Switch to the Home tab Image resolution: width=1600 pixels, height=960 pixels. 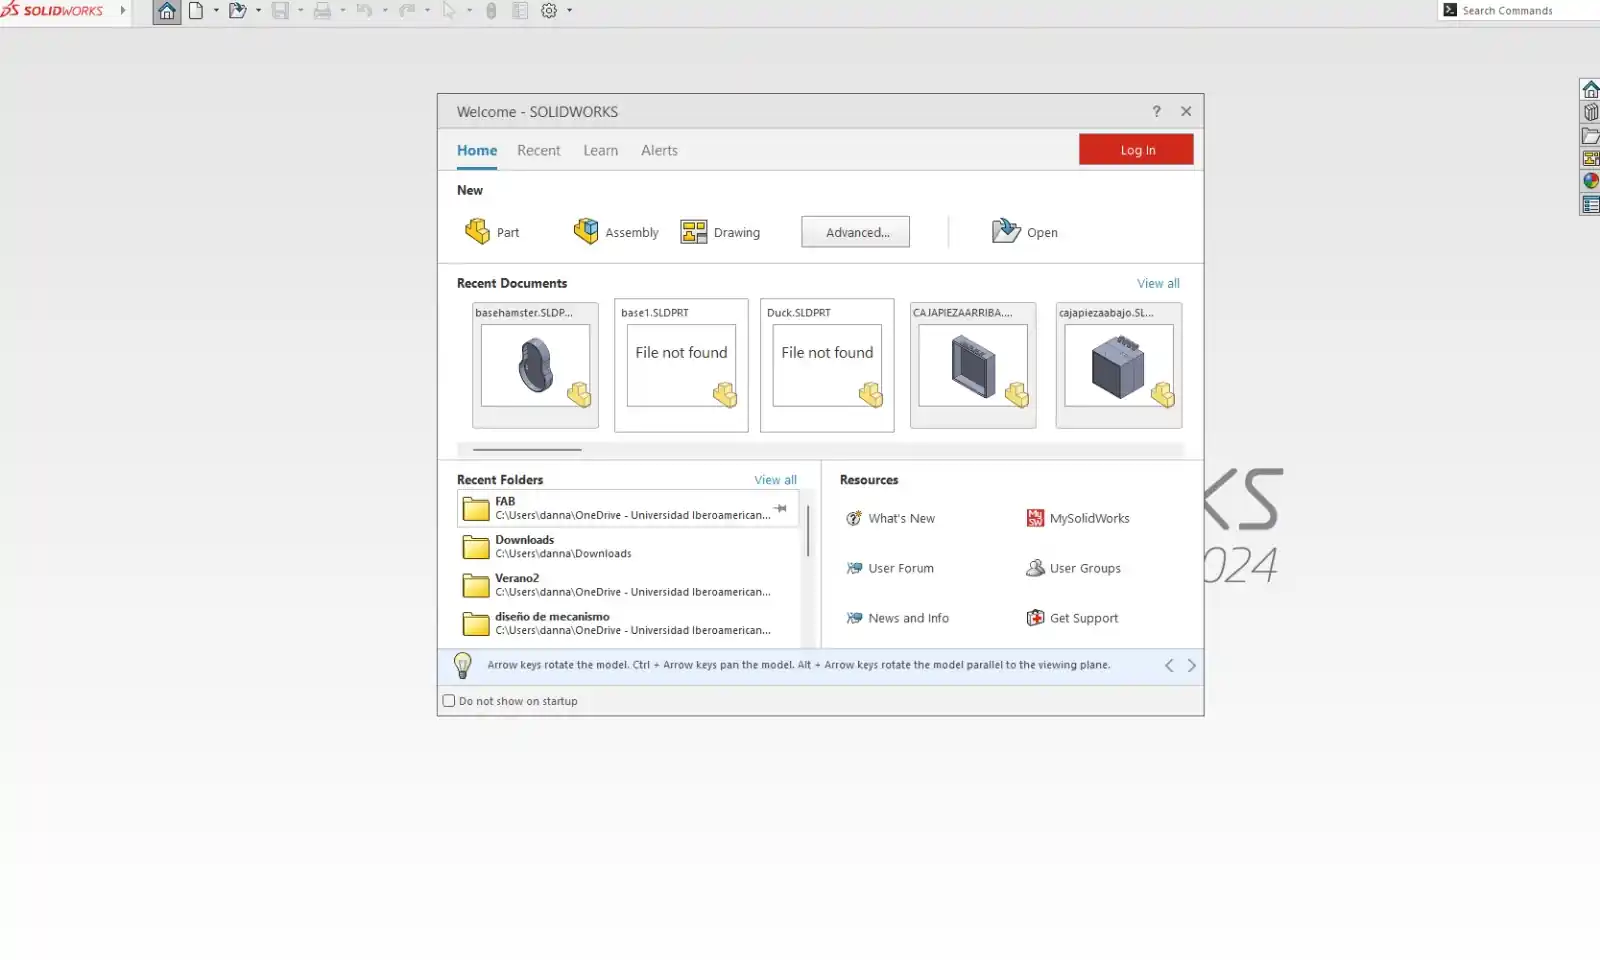(477, 150)
